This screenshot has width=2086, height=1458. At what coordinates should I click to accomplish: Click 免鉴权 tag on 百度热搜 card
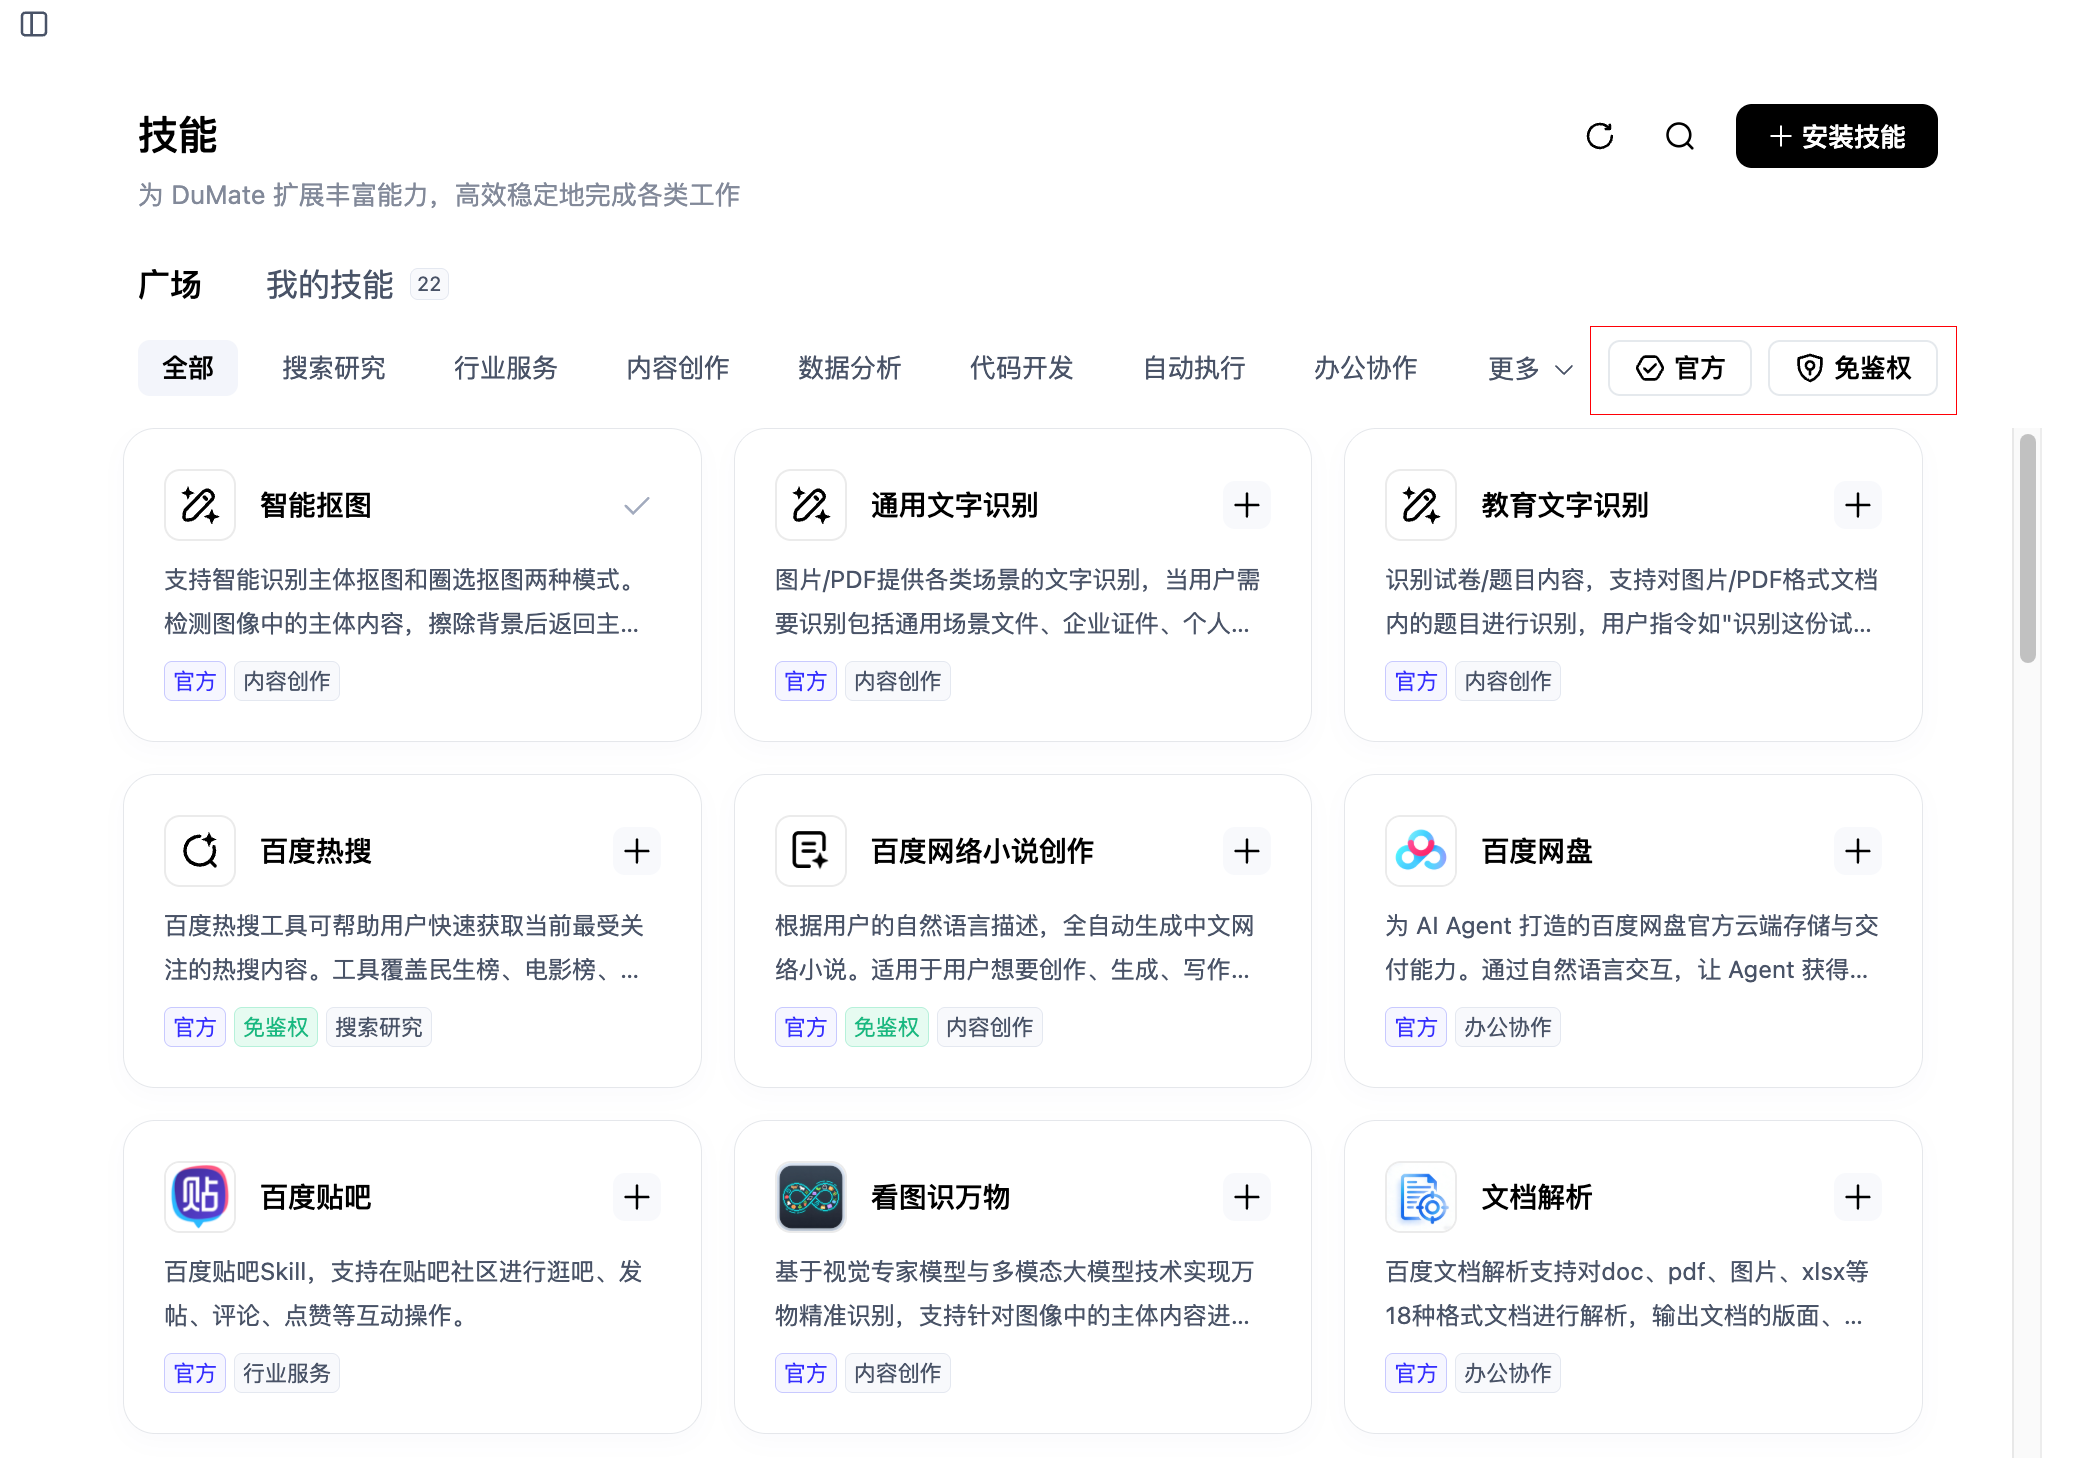click(x=276, y=1027)
